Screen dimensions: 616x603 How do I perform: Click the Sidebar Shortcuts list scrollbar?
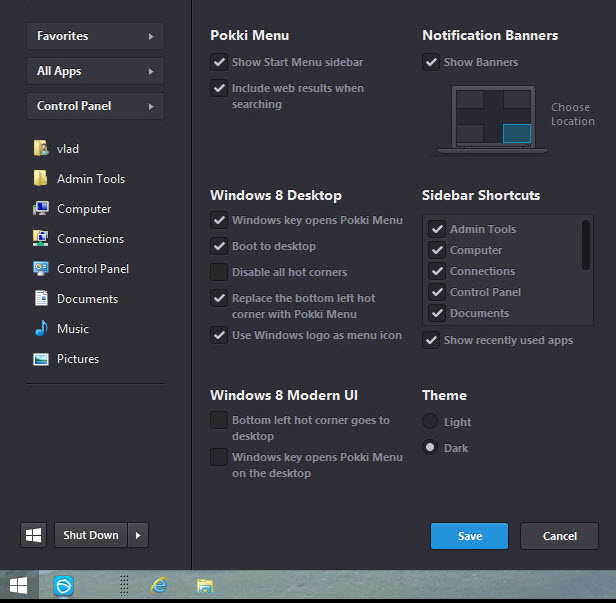586,244
